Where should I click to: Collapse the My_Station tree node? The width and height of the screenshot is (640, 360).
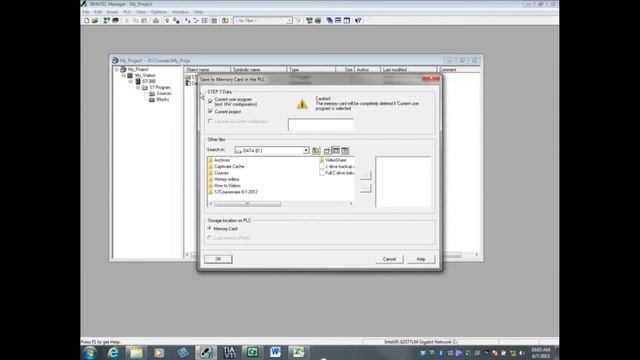pyautogui.click(x=124, y=76)
